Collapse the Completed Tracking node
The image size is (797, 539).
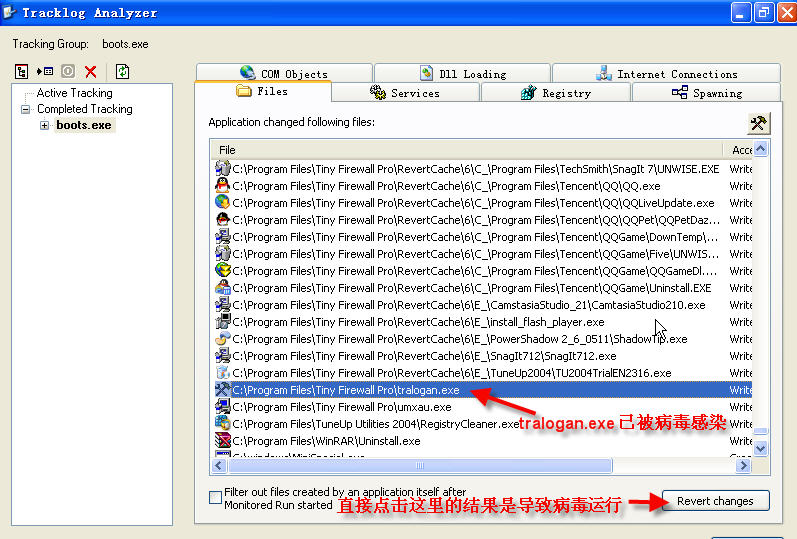(25, 109)
